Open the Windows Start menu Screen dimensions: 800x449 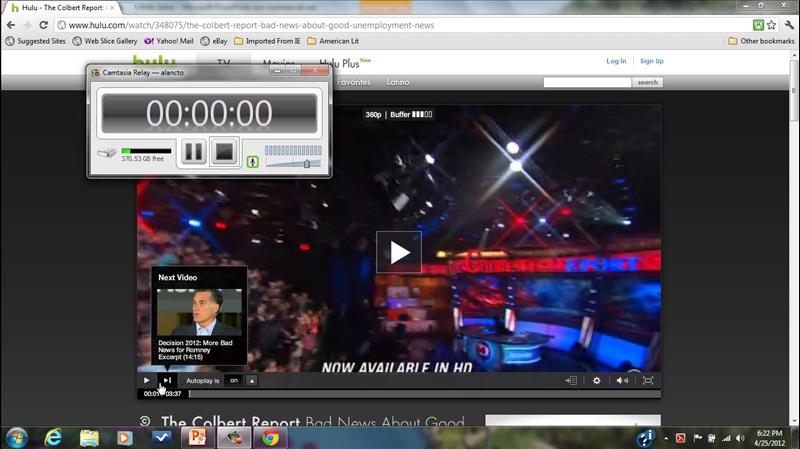16,438
